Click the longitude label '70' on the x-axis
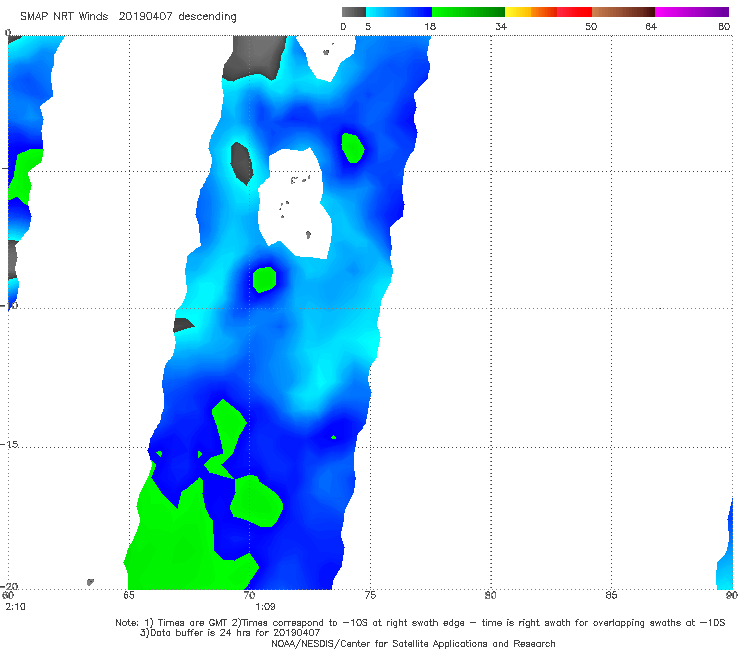The image size is (740, 650). pos(250,596)
